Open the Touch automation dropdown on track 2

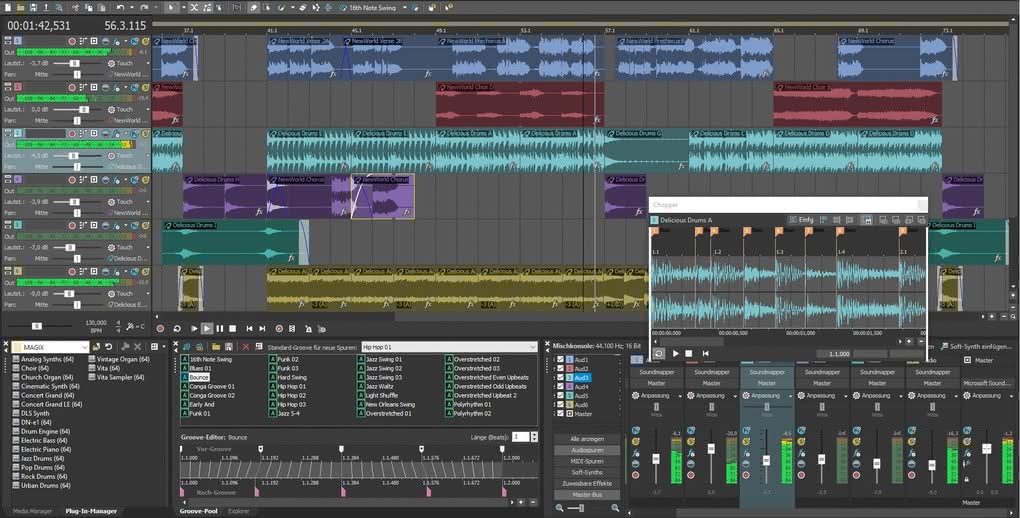pyautogui.click(x=148, y=109)
